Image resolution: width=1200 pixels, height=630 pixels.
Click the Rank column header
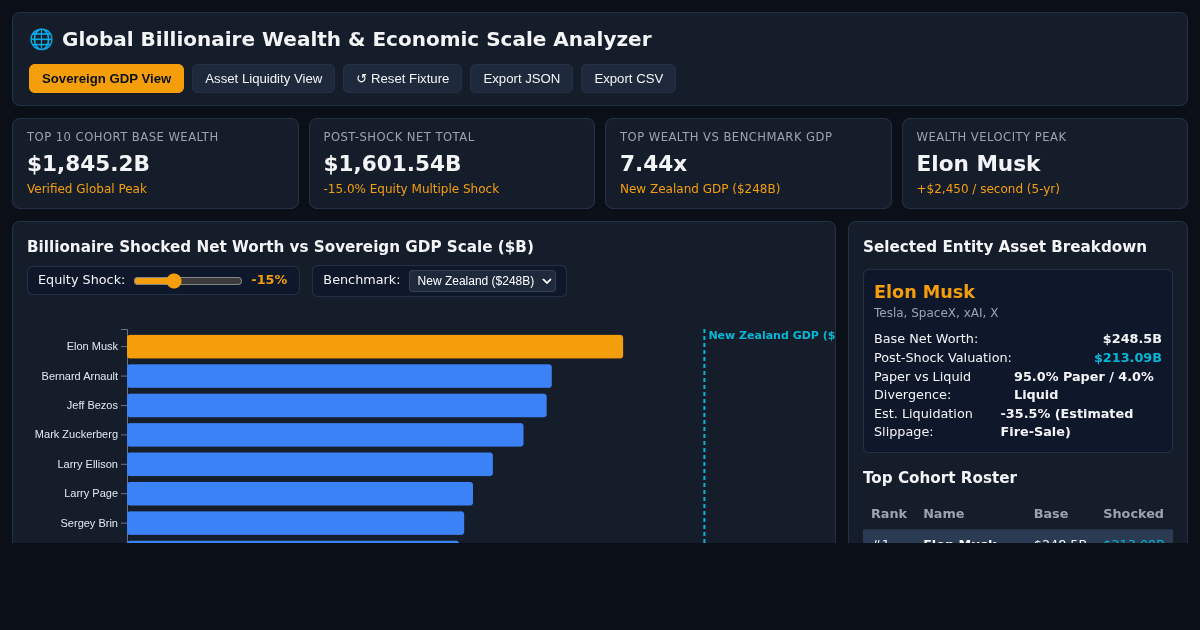point(889,514)
